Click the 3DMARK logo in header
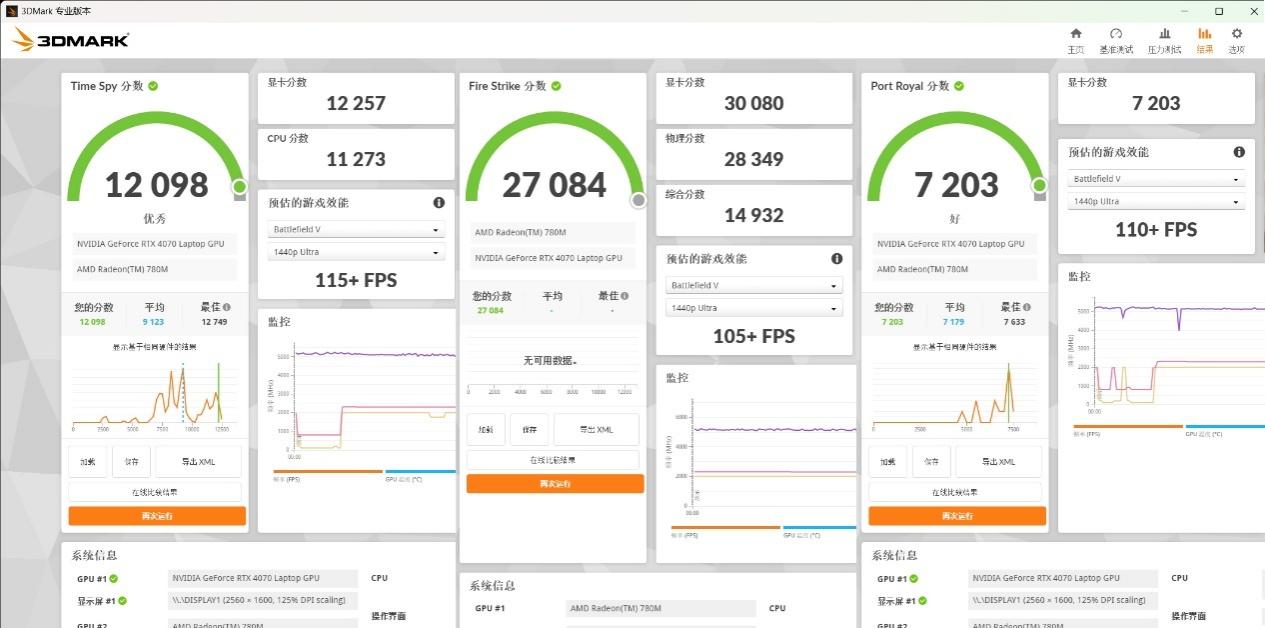The image size is (1265, 628). click(70, 40)
